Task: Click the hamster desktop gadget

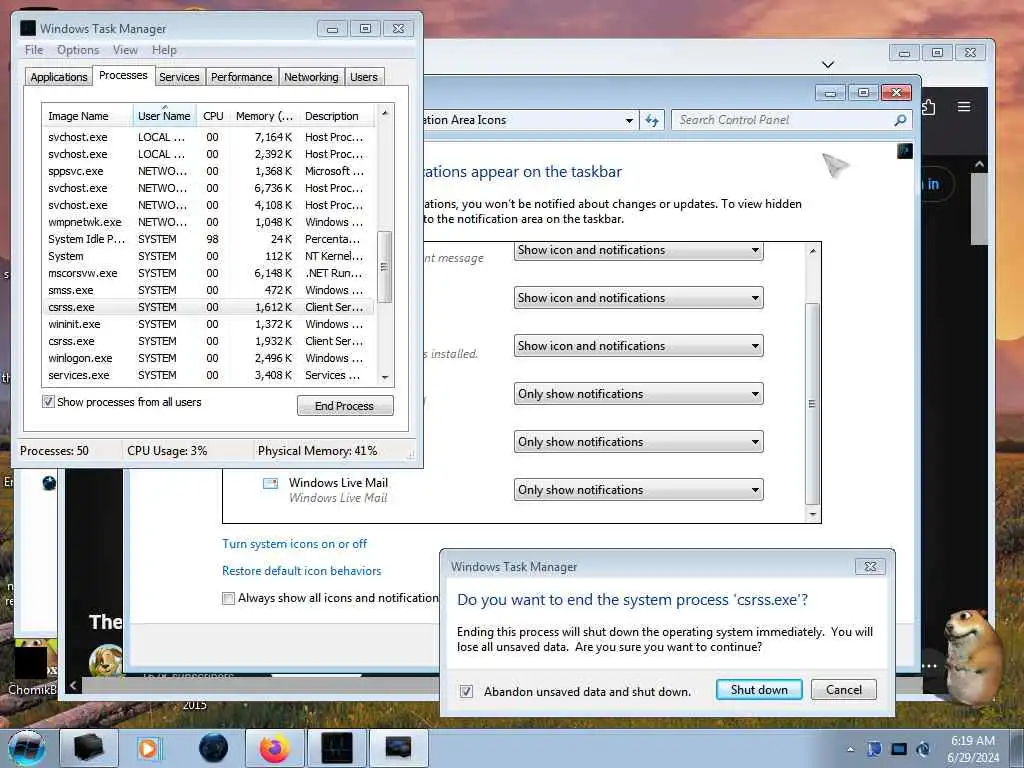Action: [x=972, y=656]
